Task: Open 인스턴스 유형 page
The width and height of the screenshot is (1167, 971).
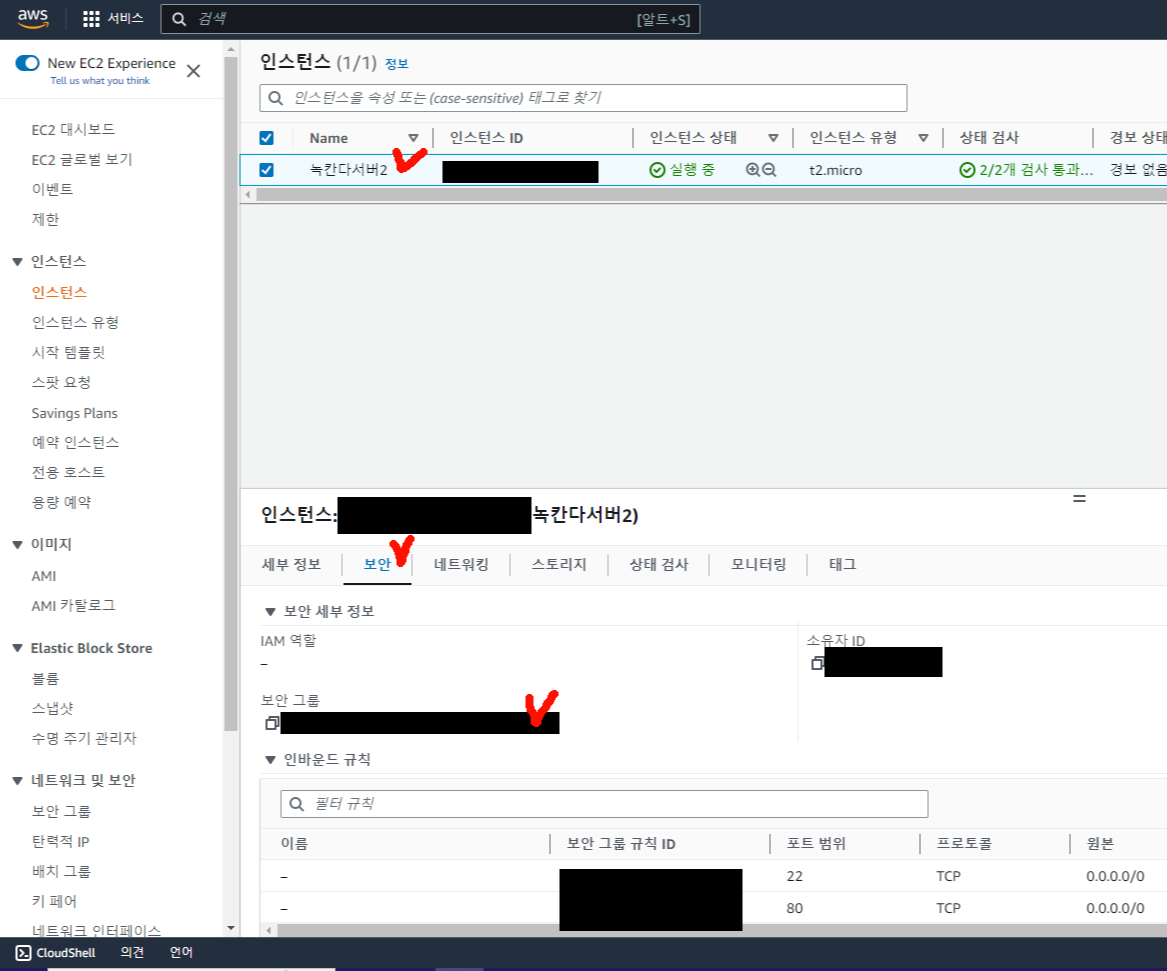Action: click(x=75, y=322)
